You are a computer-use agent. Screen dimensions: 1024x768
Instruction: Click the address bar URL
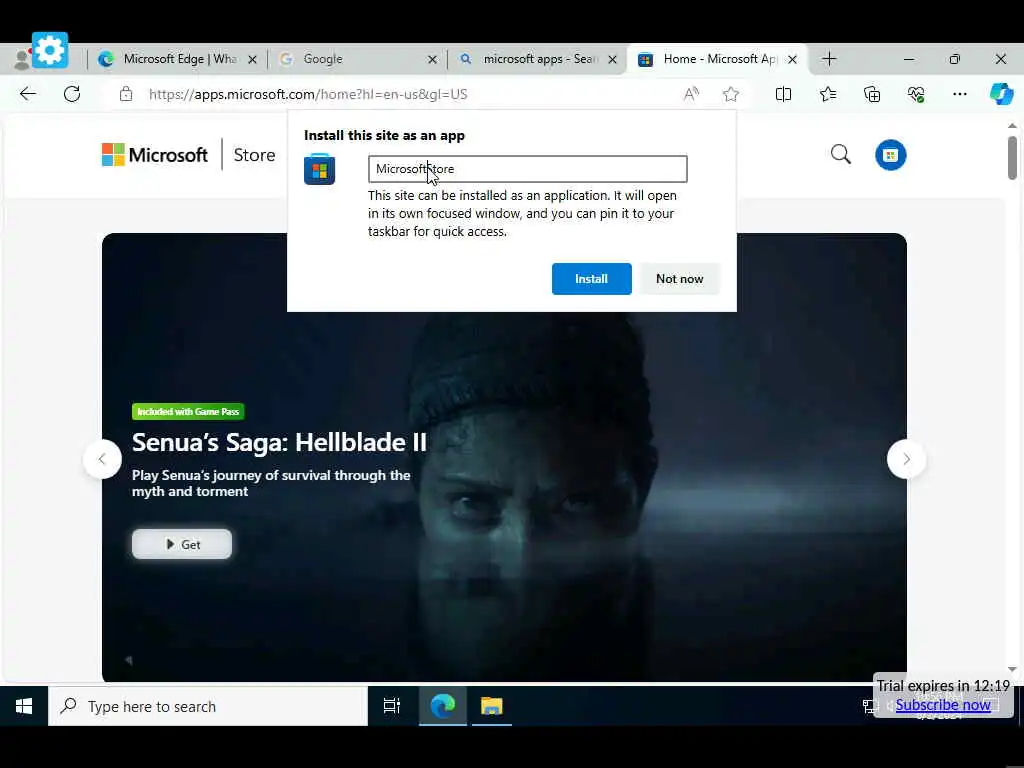click(x=308, y=94)
